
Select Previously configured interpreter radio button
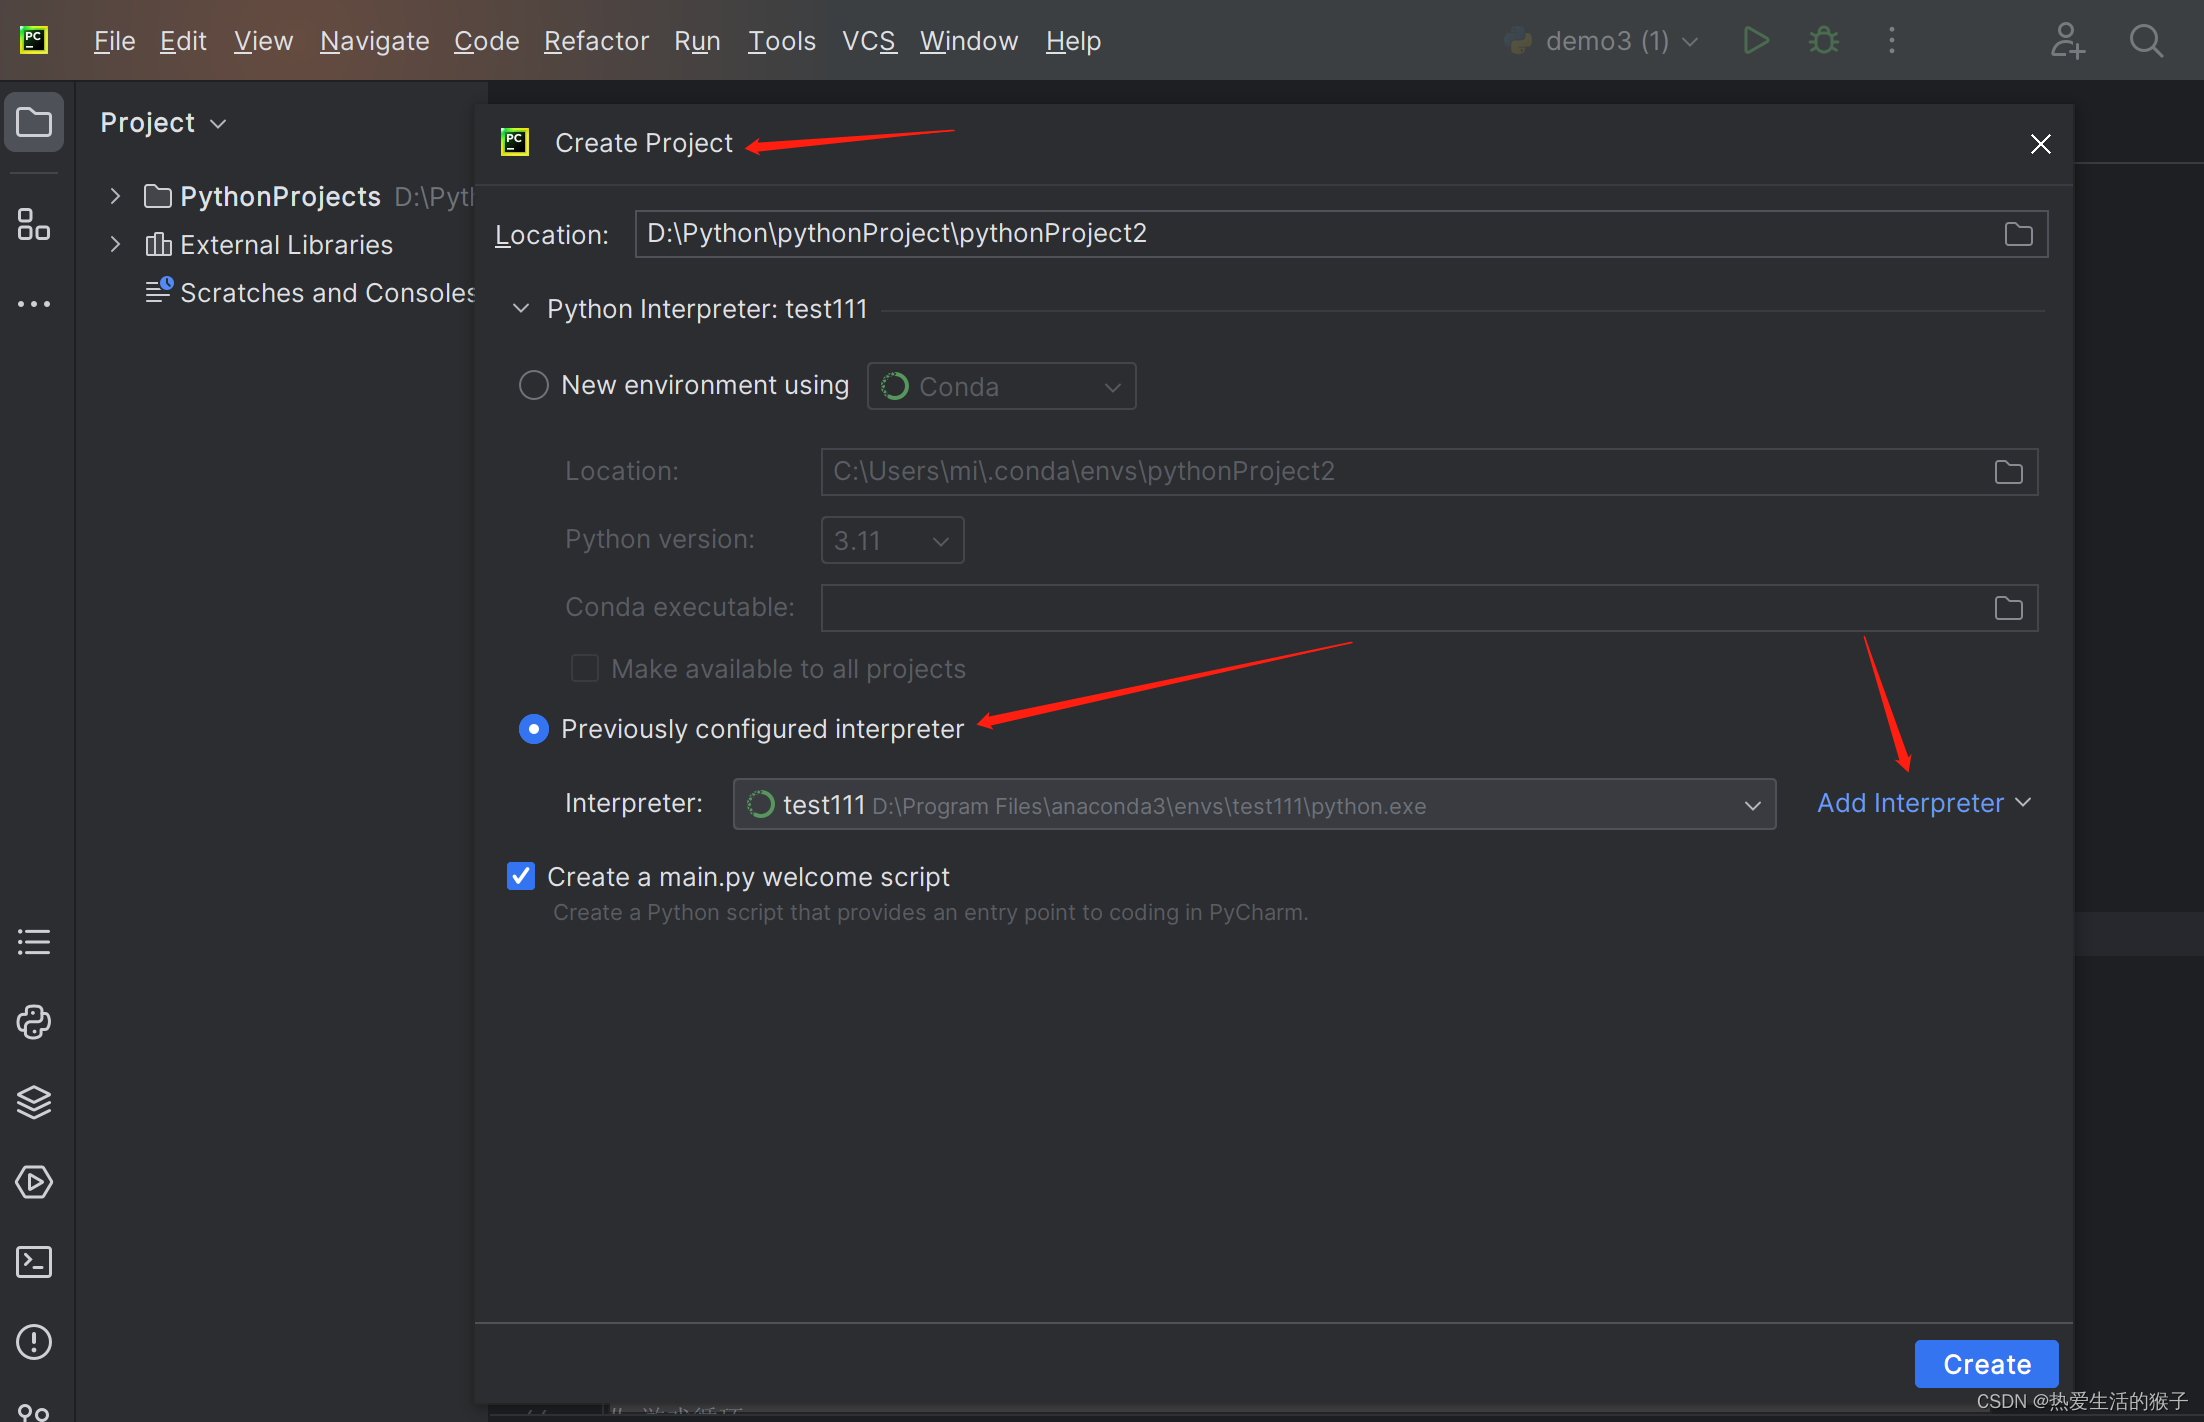coord(534,729)
